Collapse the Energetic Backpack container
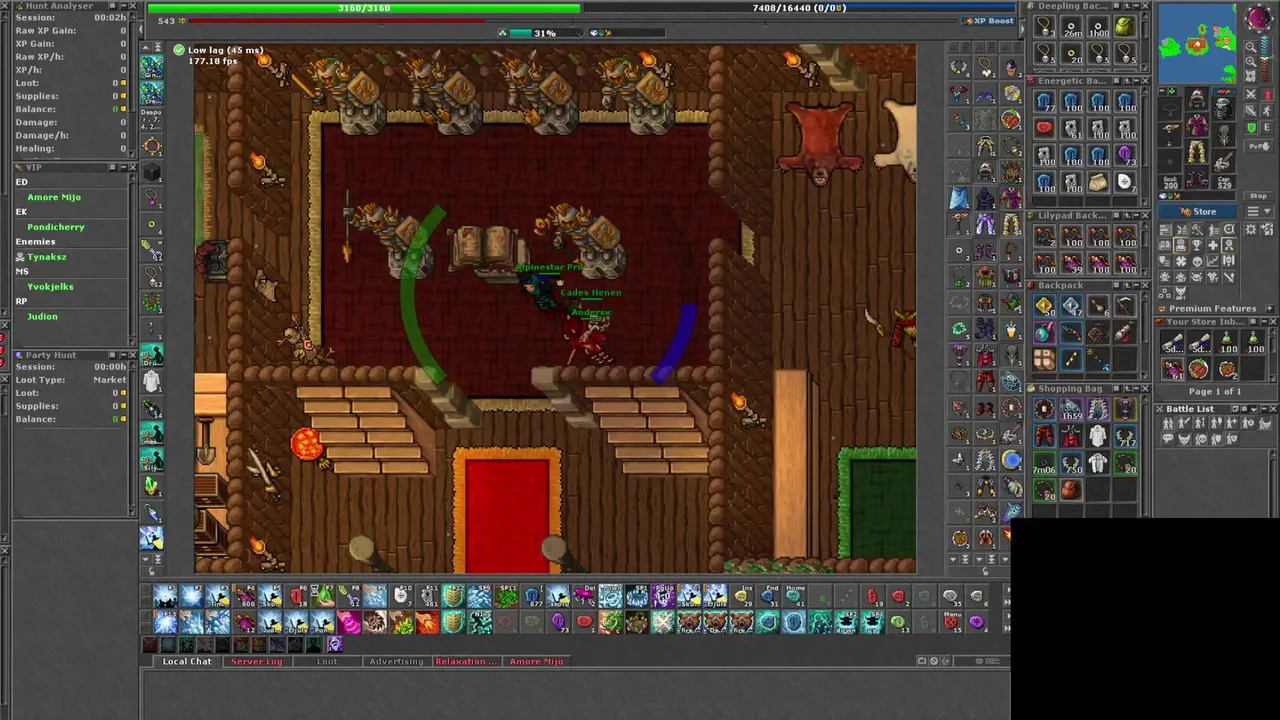Image resolution: width=1280 pixels, height=720 pixels. tap(1136, 81)
